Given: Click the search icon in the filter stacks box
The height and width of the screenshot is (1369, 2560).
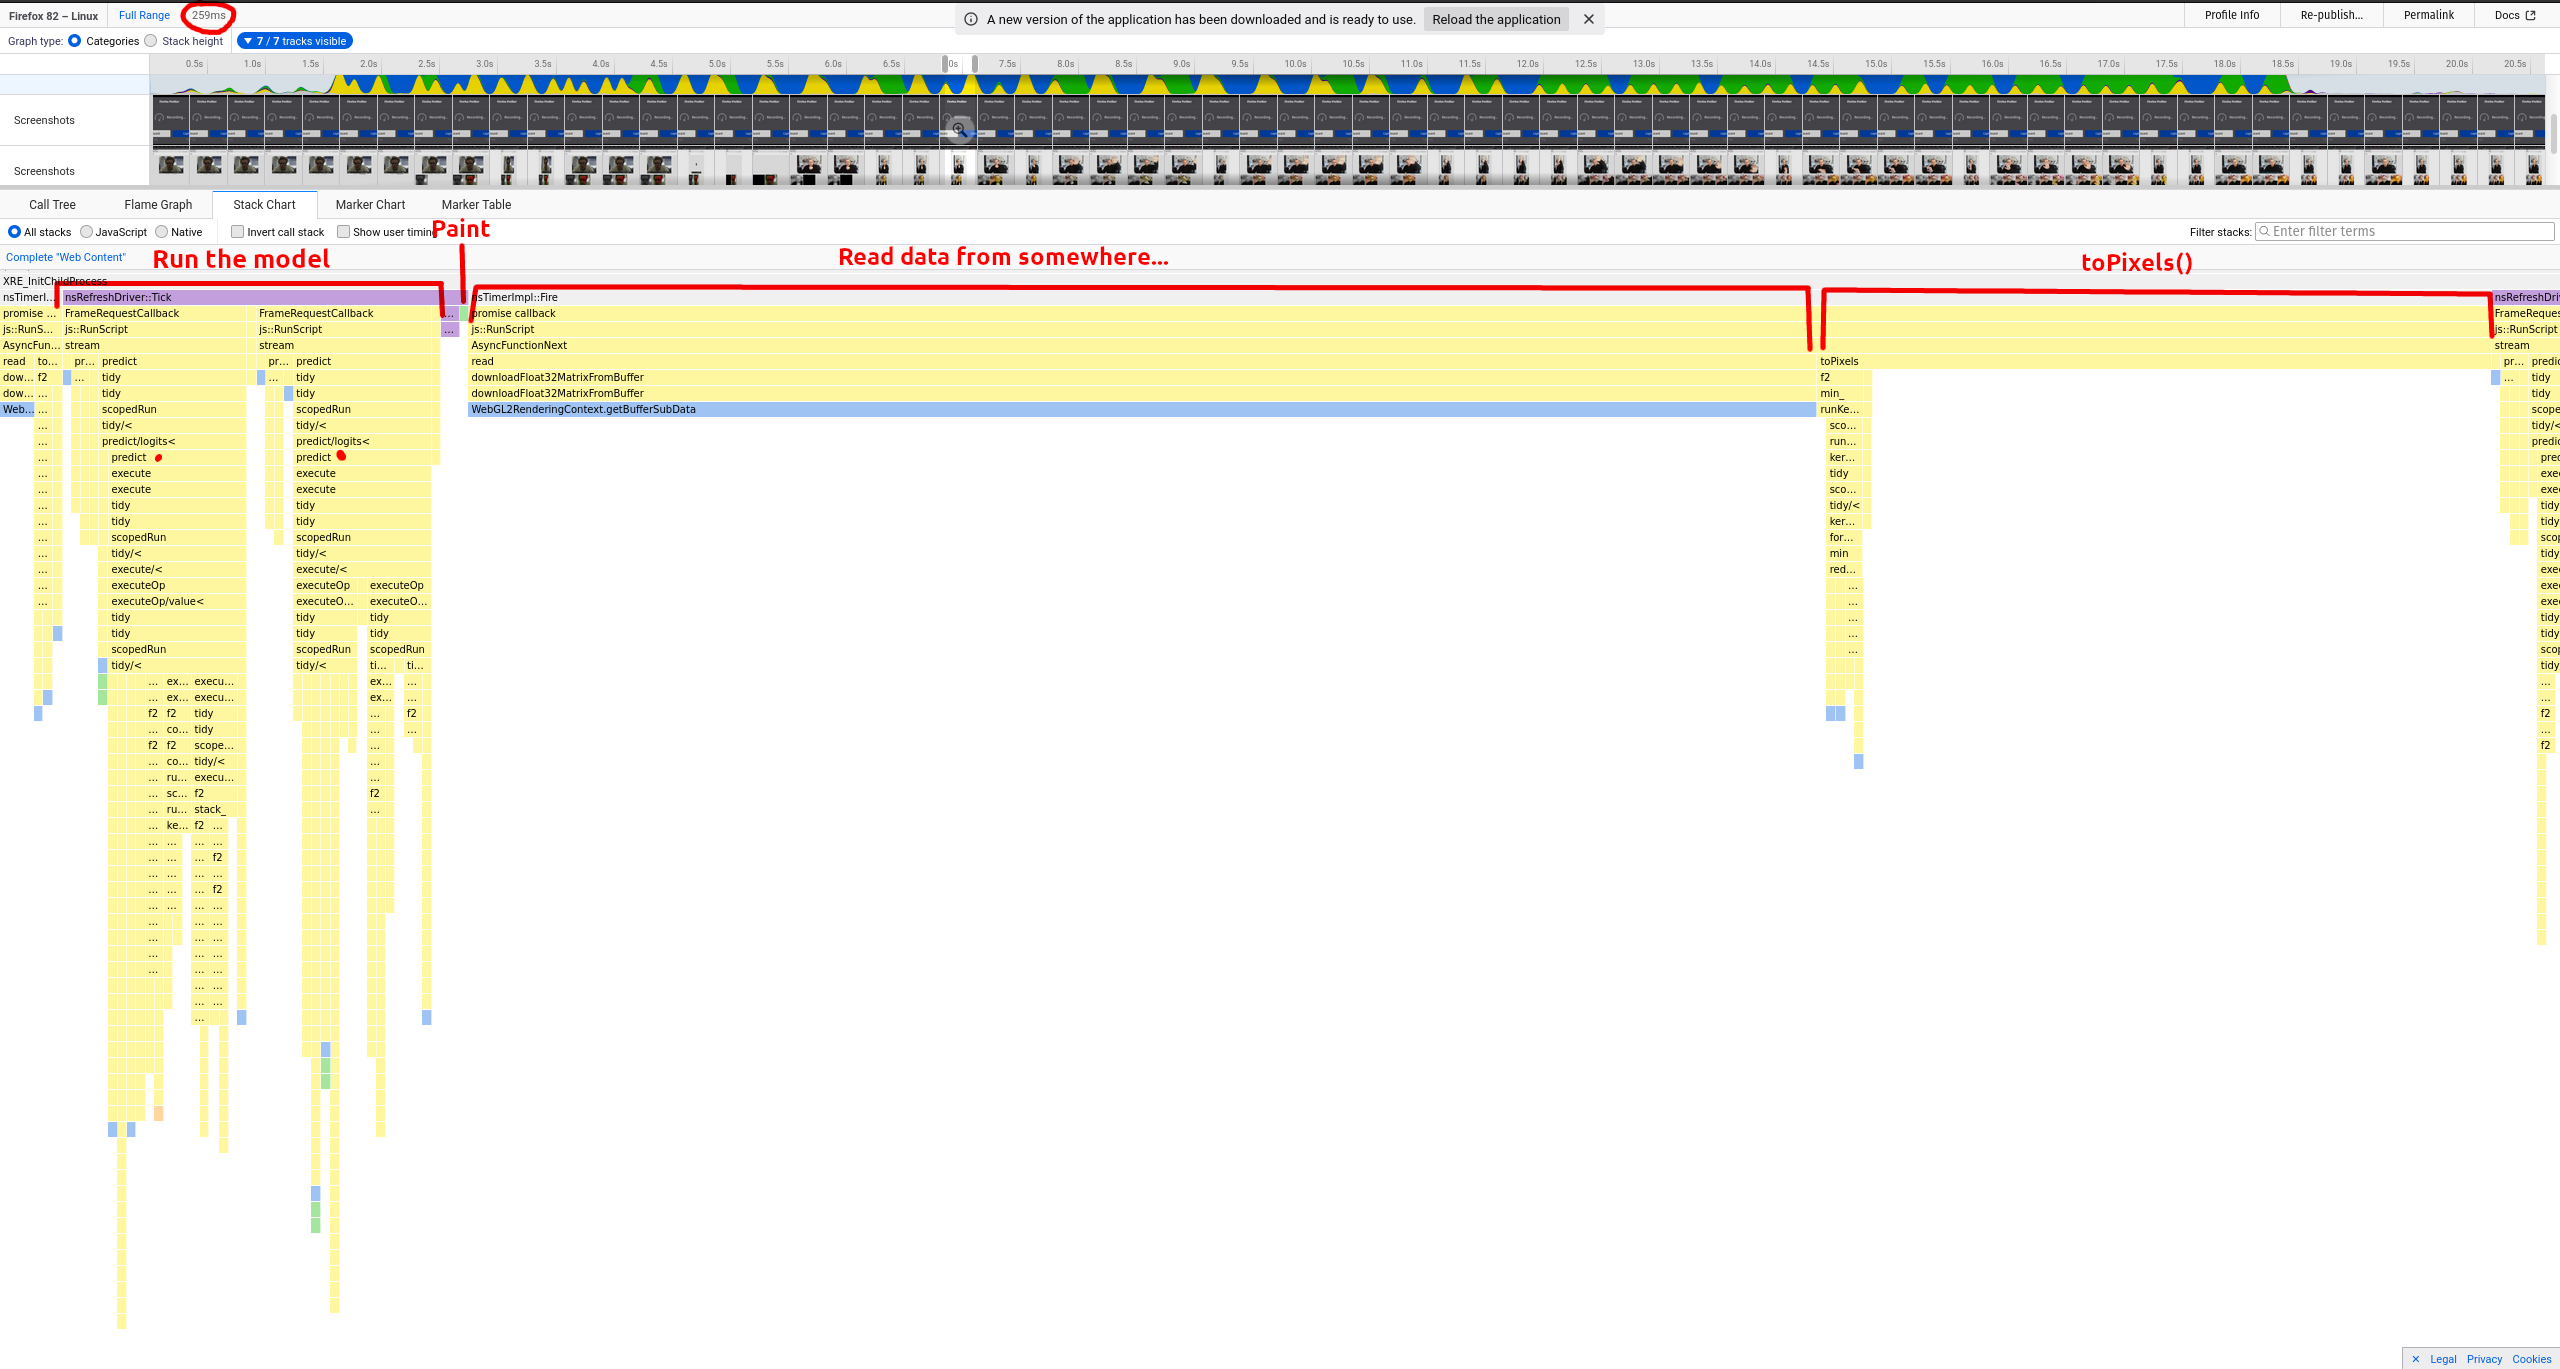Looking at the screenshot, I should coord(2265,231).
